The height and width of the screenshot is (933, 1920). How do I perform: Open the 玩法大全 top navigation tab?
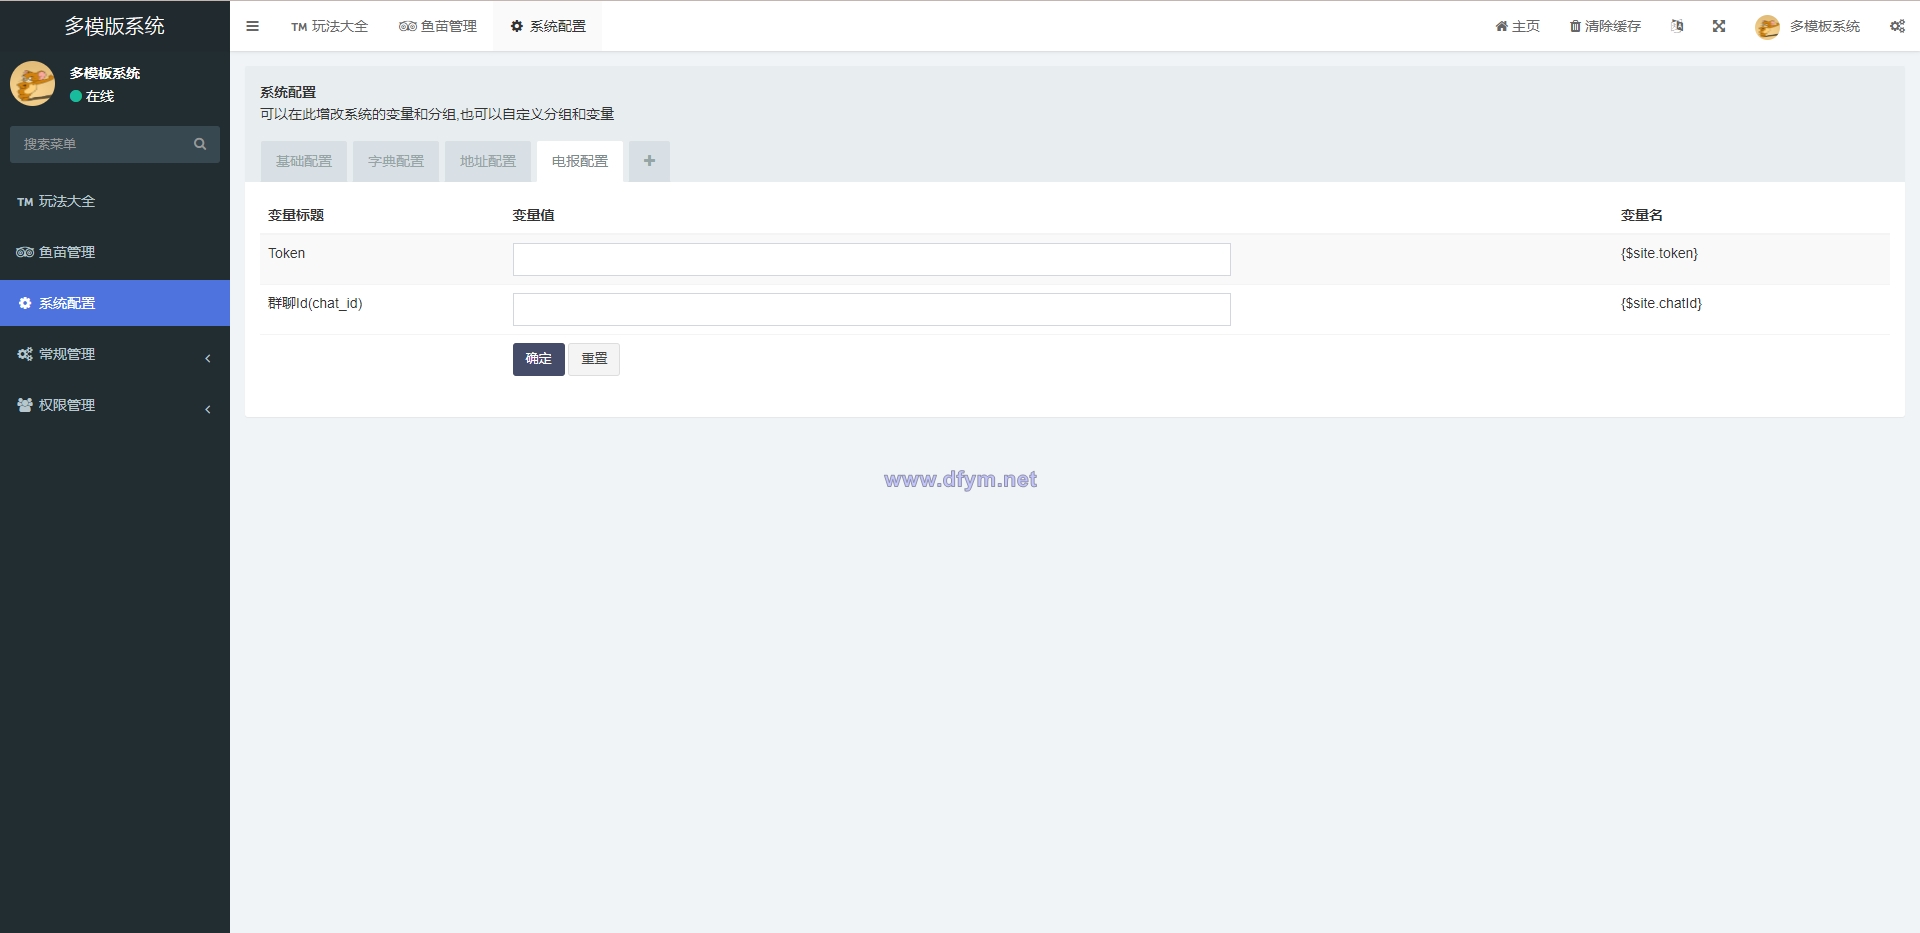pos(329,26)
